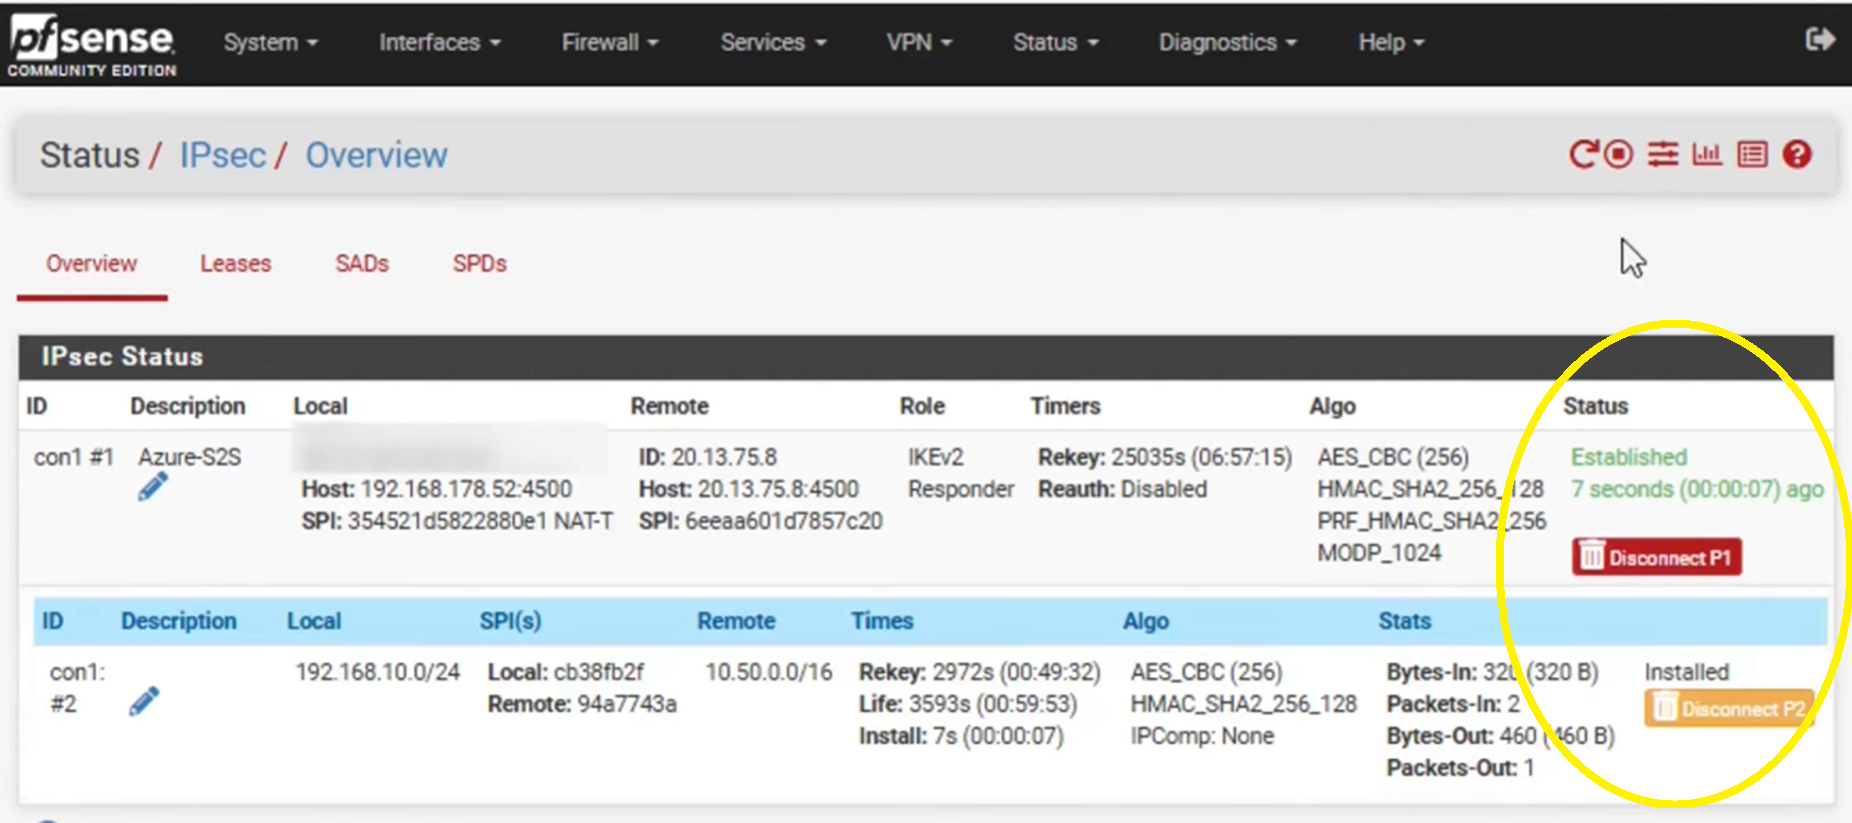Expand the Diagnostics menu
This screenshot has height=823, width=1852.
click(1227, 43)
